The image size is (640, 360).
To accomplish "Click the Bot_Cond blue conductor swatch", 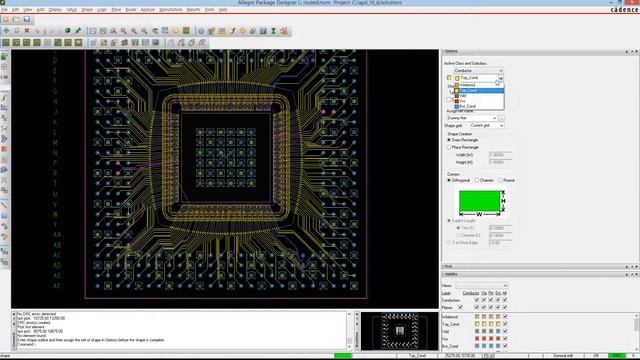I will [x=477, y=346].
